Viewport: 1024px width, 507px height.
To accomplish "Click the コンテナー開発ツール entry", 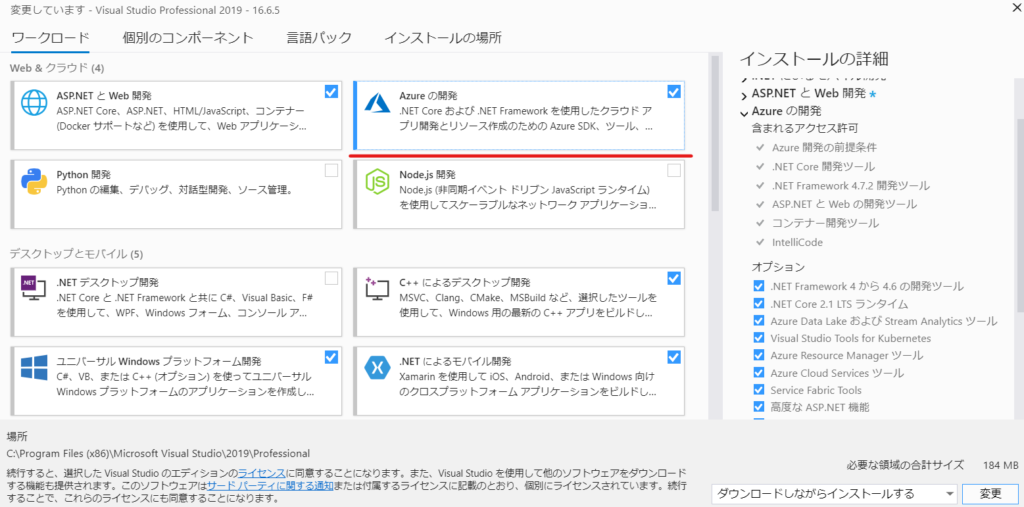I will click(825, 223).
